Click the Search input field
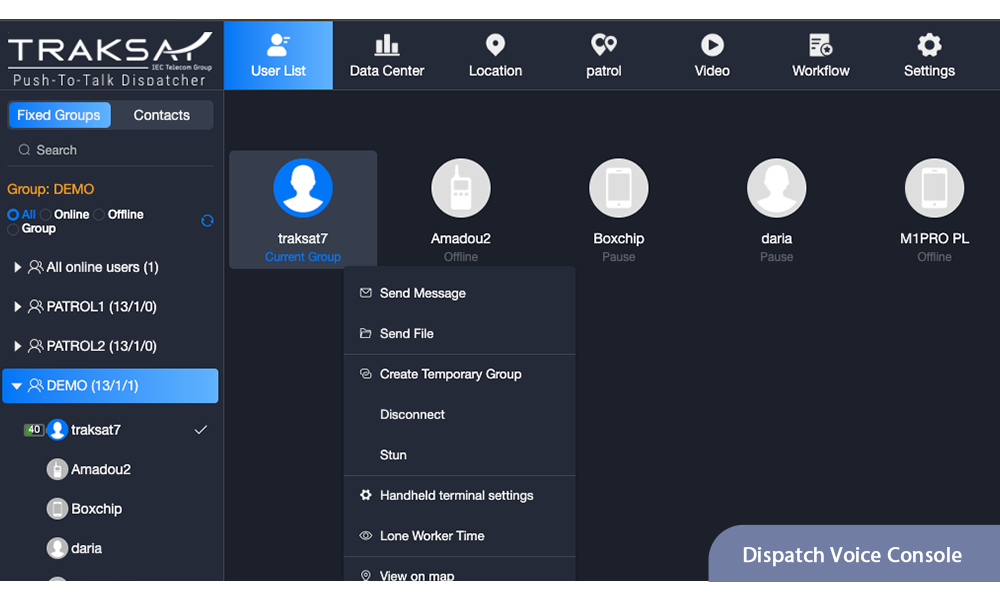Screen dimensions: 1000x600 point(110,150)
